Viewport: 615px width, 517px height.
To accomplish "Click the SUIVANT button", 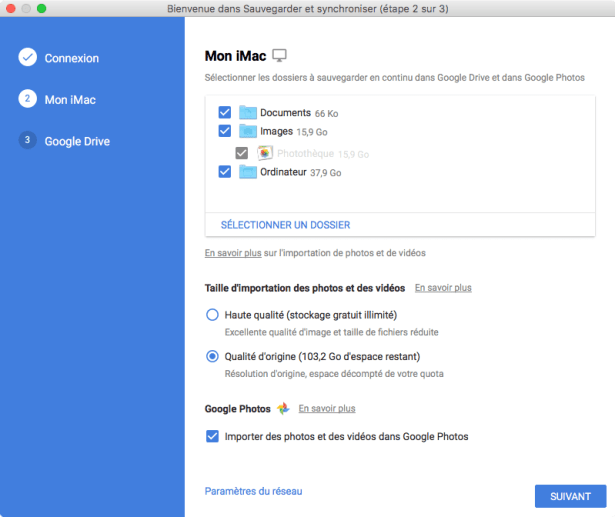I will click(x=570, y=496).
